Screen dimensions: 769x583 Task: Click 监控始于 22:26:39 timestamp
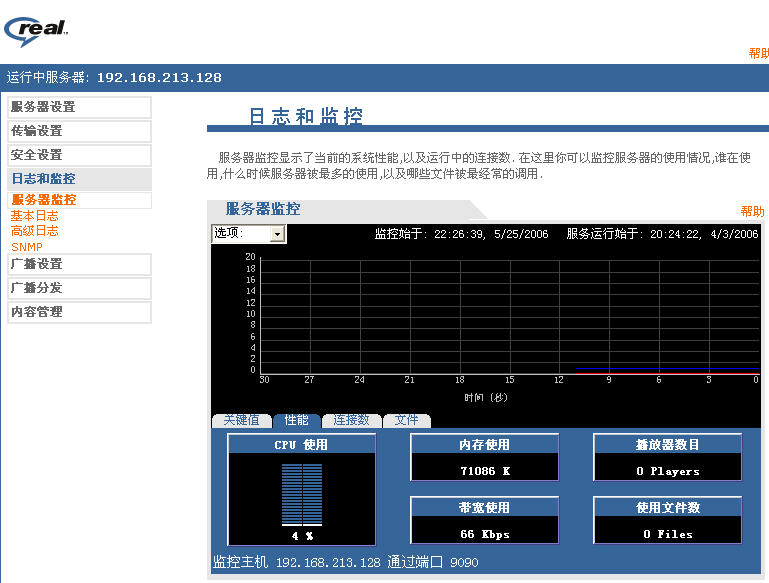461,234
